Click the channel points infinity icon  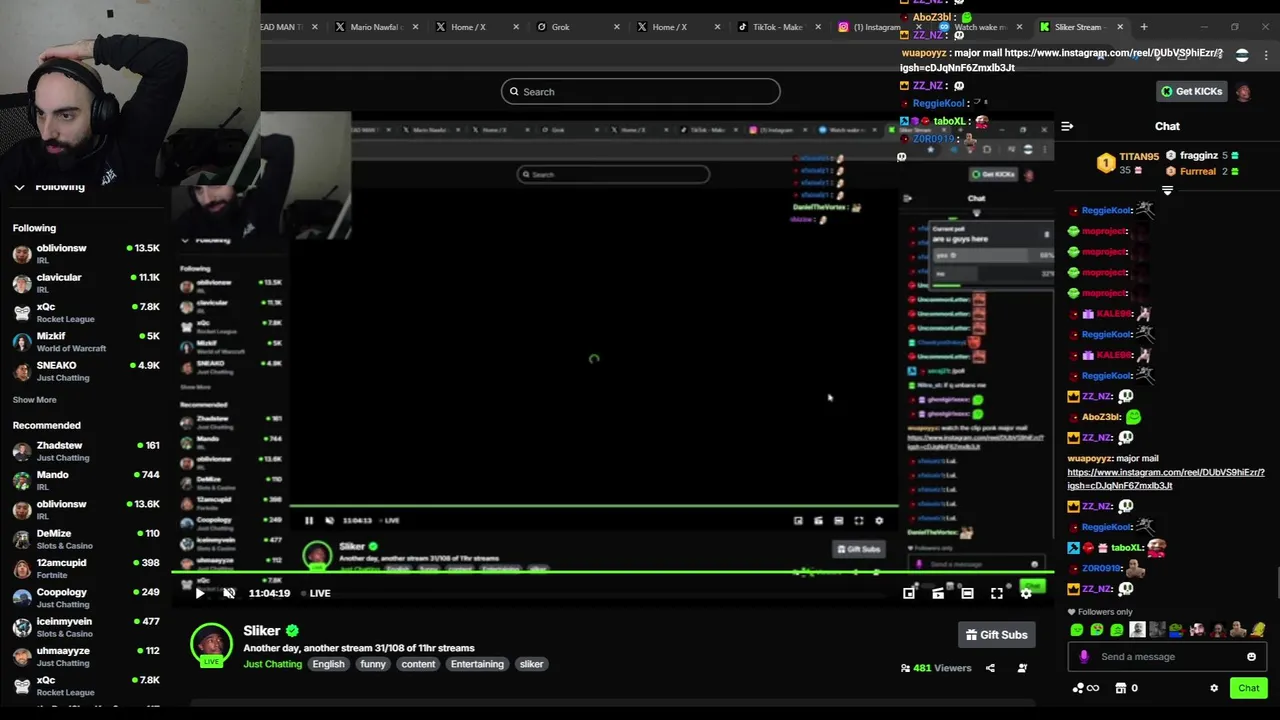1085,688
